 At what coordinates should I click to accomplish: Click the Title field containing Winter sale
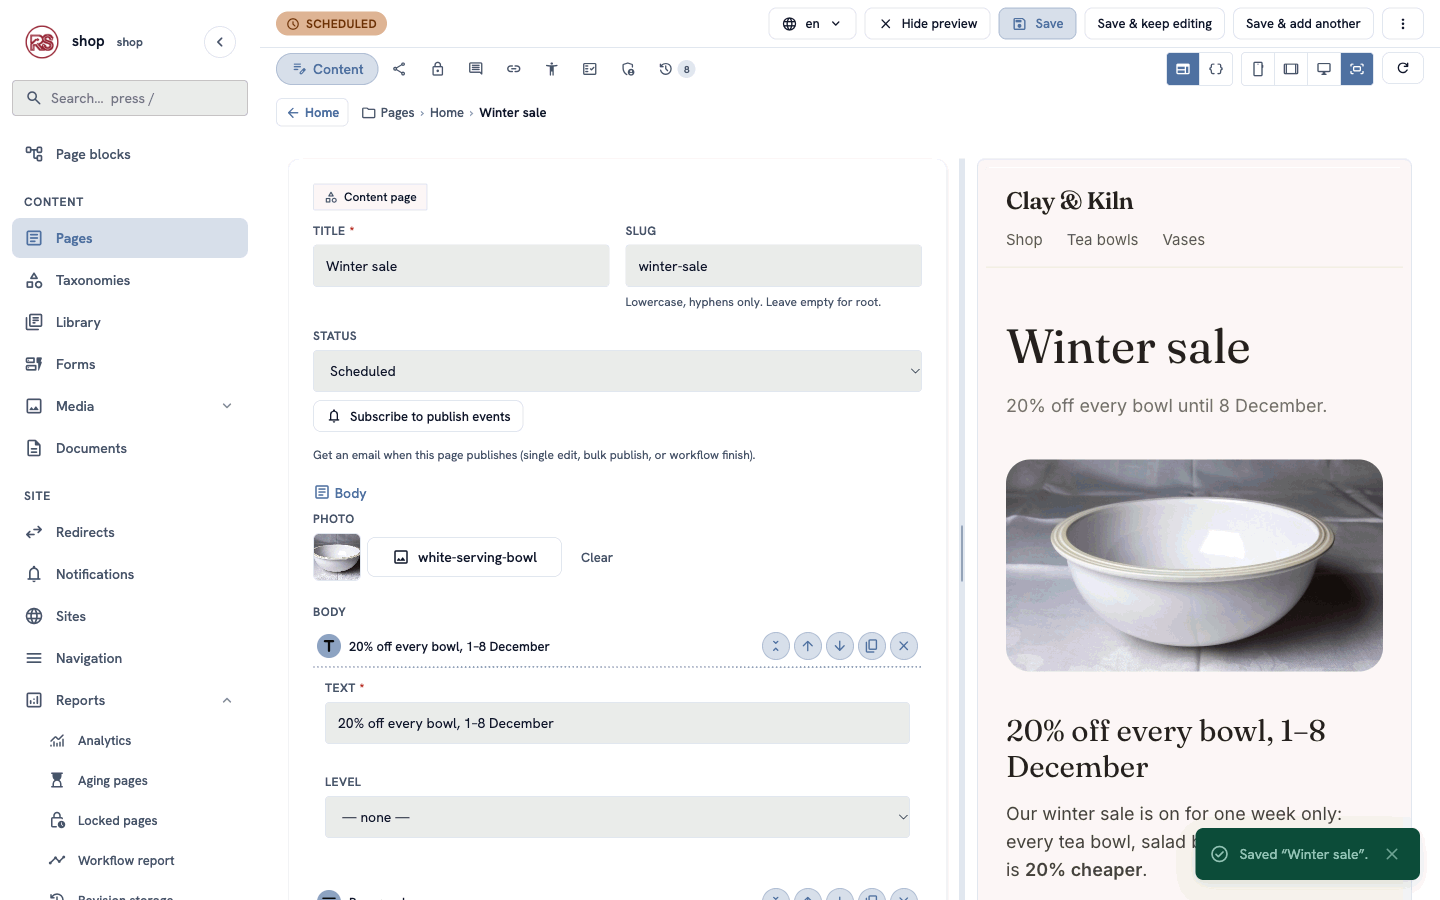pyautogui.click(x=461, y=266)
